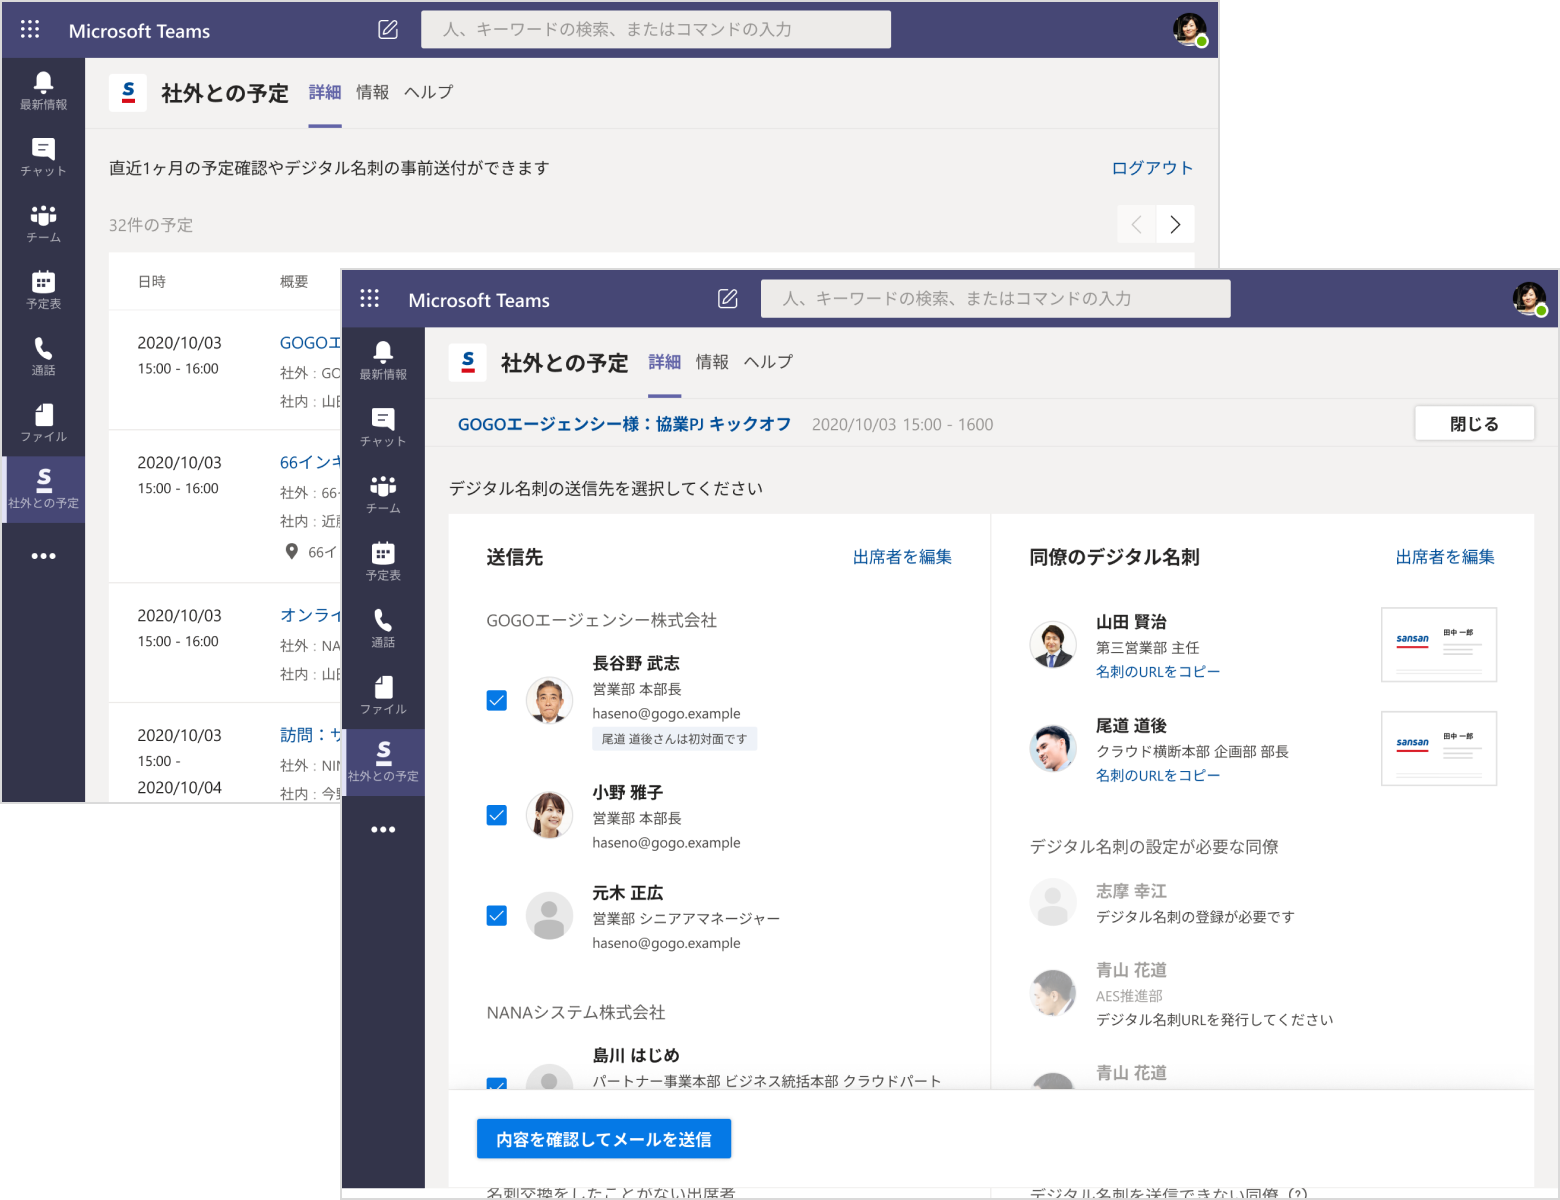Click 出席者を編集 in 同僚のデジタル名刺 panel

(1445, 557)
